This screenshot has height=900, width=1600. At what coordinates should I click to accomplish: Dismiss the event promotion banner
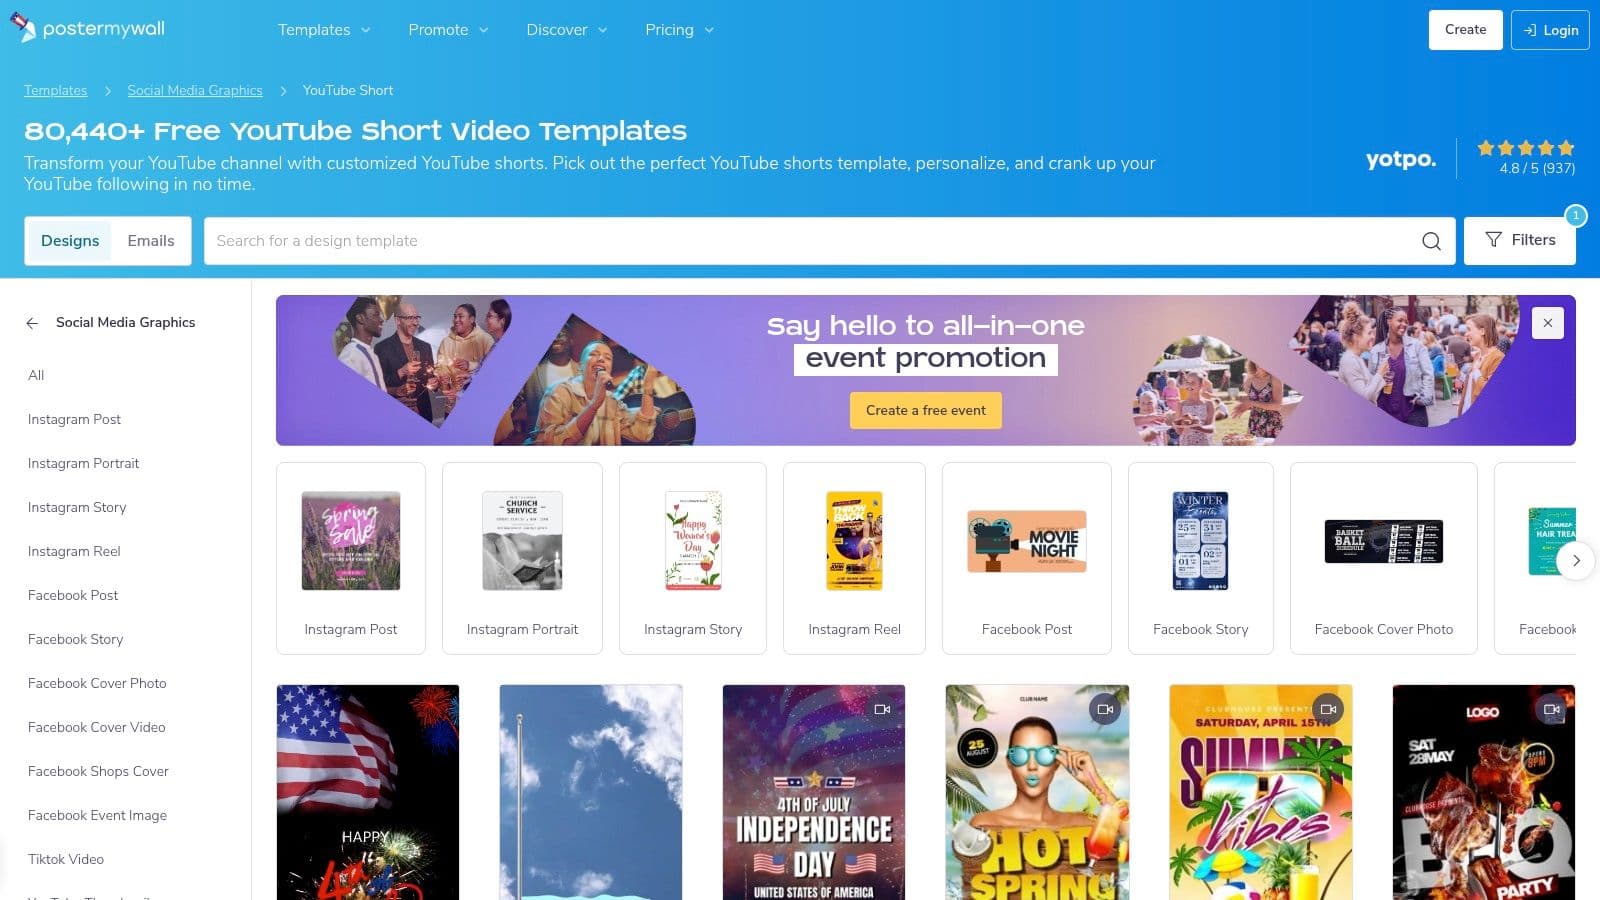[x=1547, y=323]
